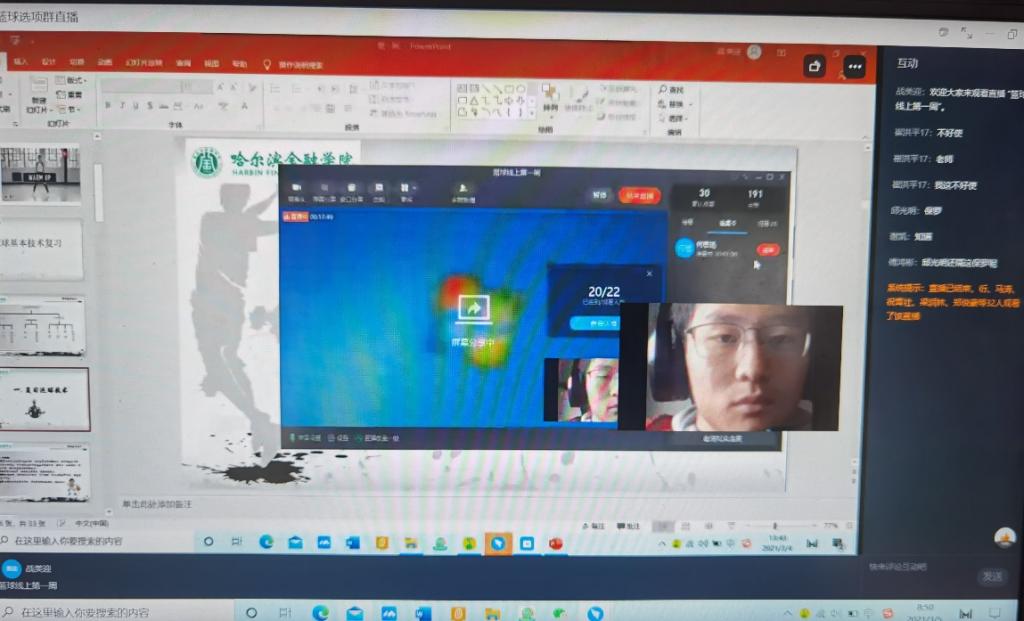Click the Edge browser icon in the bottom taskbar
Viewport: 1024px width, 621px height.
point(320,612)
